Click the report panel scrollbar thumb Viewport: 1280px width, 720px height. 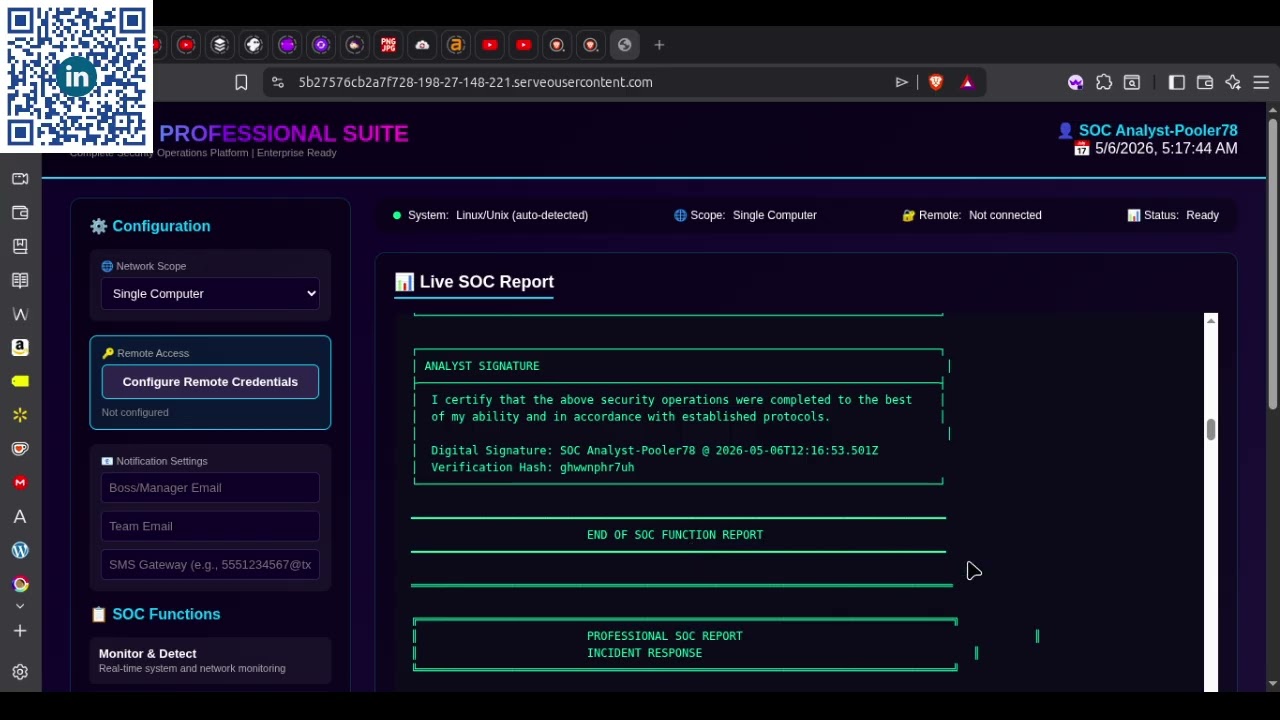click(x=1211, y=430)
